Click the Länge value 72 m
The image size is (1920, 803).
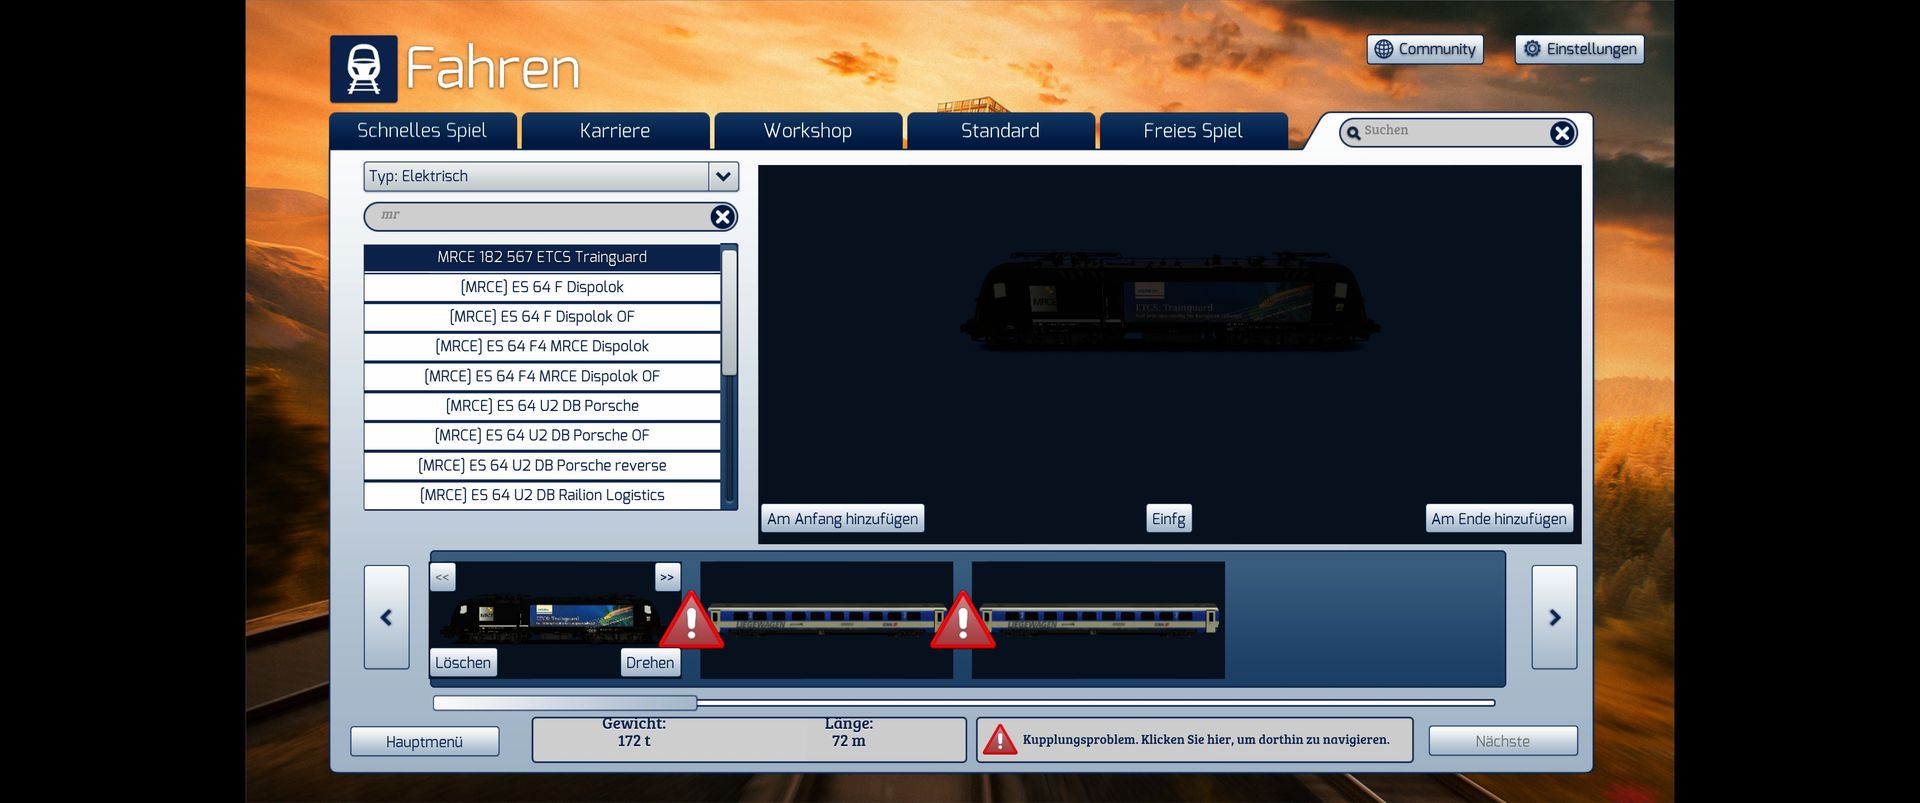tap(849, 741)
